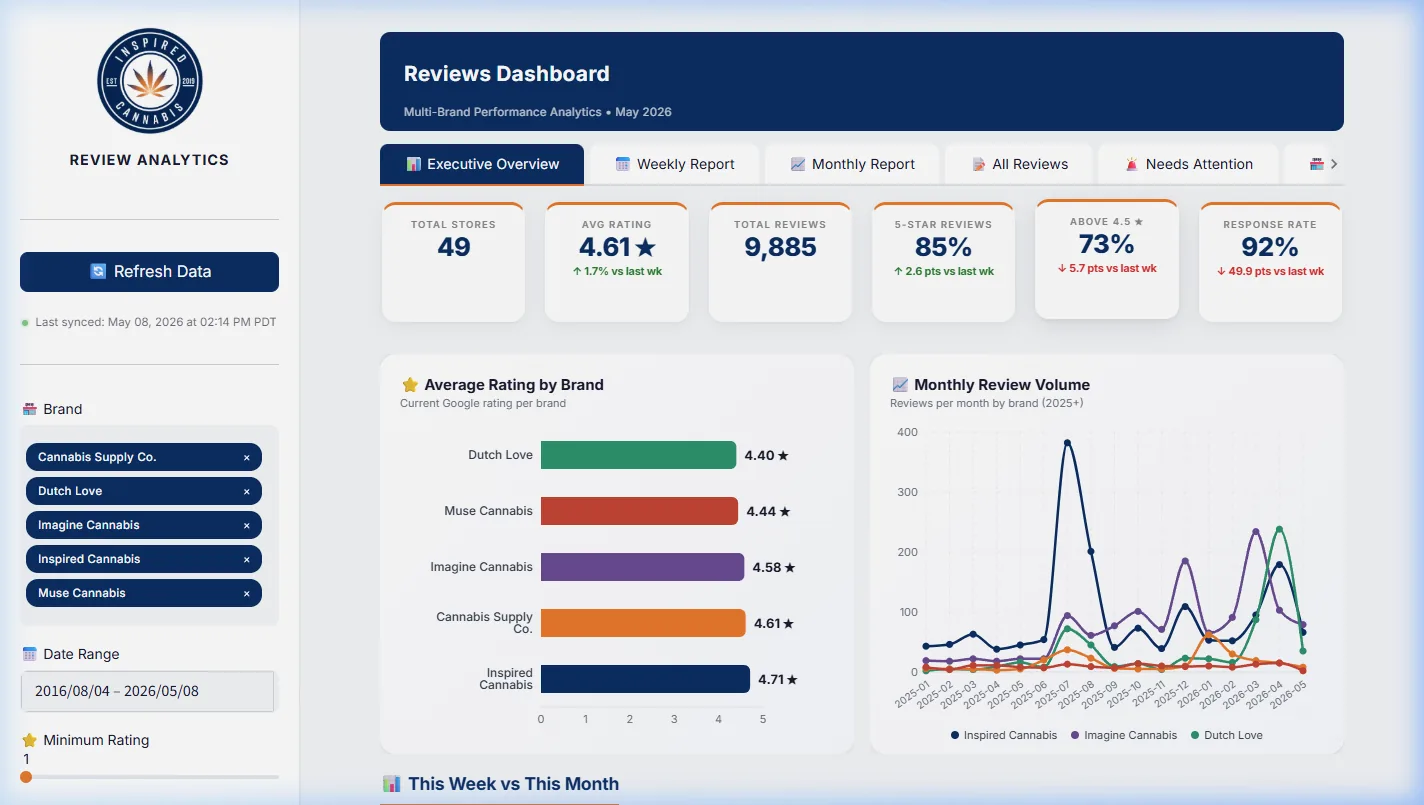Click '↑ 1.7% vs last wk' text

617,272
